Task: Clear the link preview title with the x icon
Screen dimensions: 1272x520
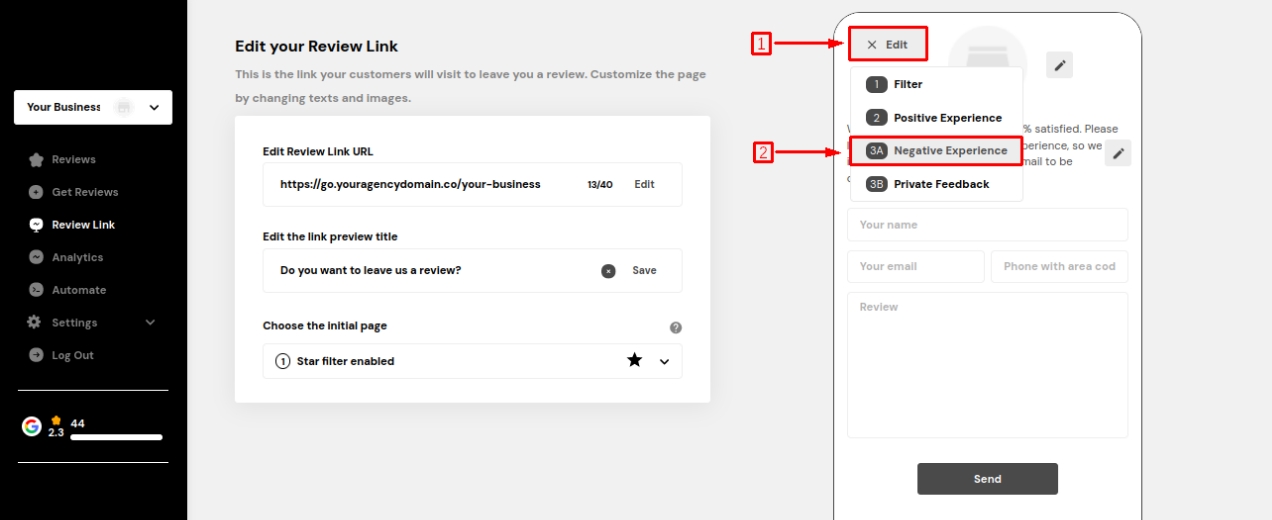Action: (608, 271)
